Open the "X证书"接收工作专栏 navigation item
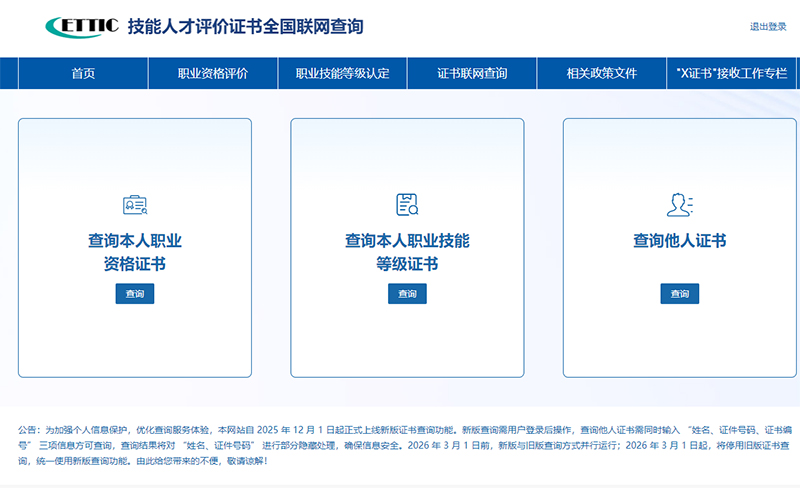 point(732,73)
